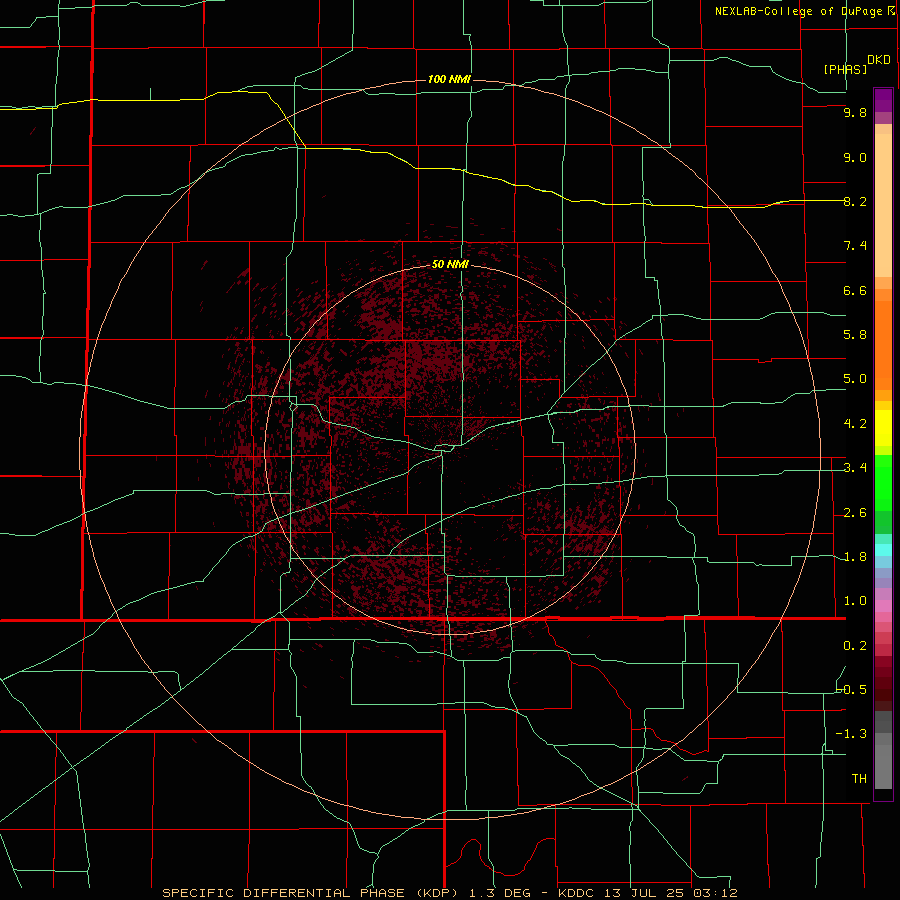Viewport: 900px width, 900px height.
Task: Select the bright orange color bar segment
Action: (883, 346)
